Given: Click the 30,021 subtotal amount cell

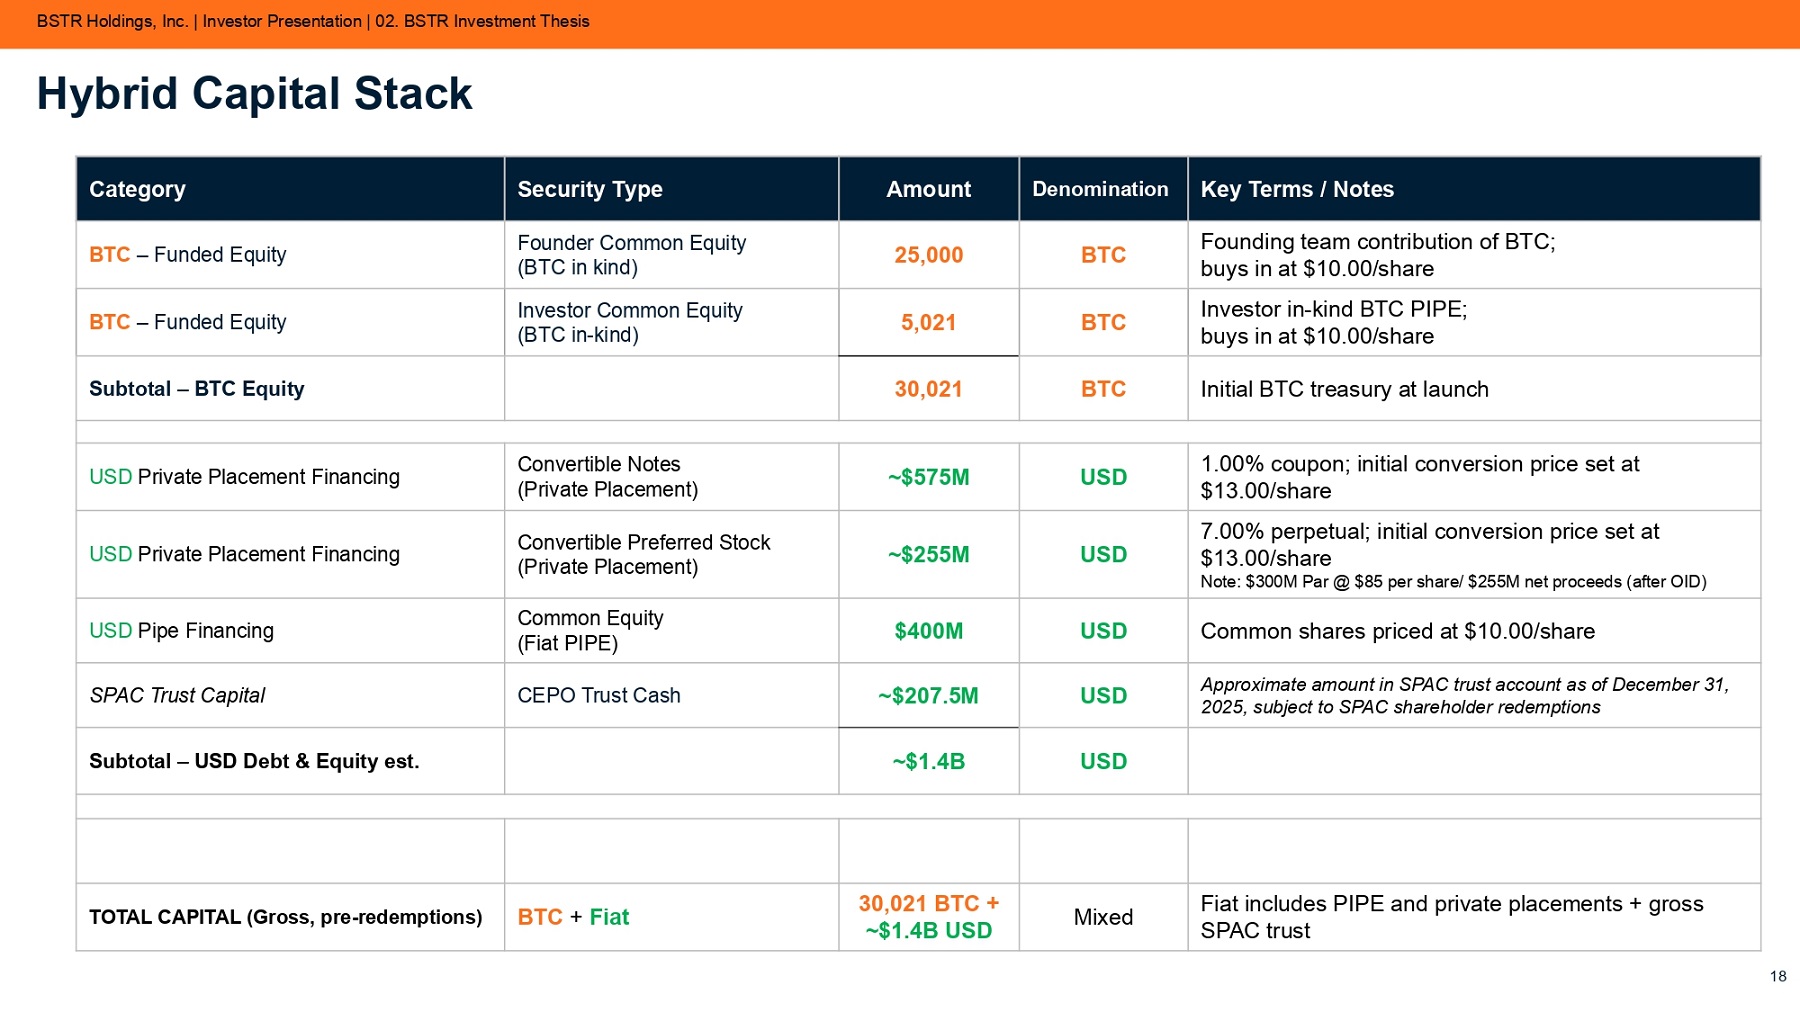Looking at the screenshot, I should (x=928, y=389).
